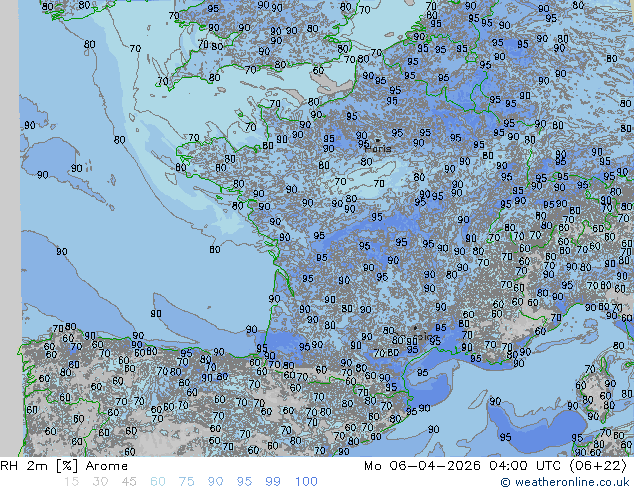Image resolution: width=634 pixels, height=490 pixels.
Task: Click the [%] unit in map title
Action: (x=67, y=466)
